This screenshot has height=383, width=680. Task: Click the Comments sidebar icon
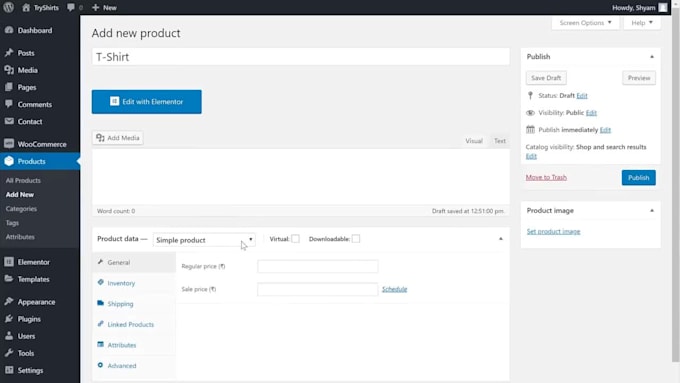9,104
